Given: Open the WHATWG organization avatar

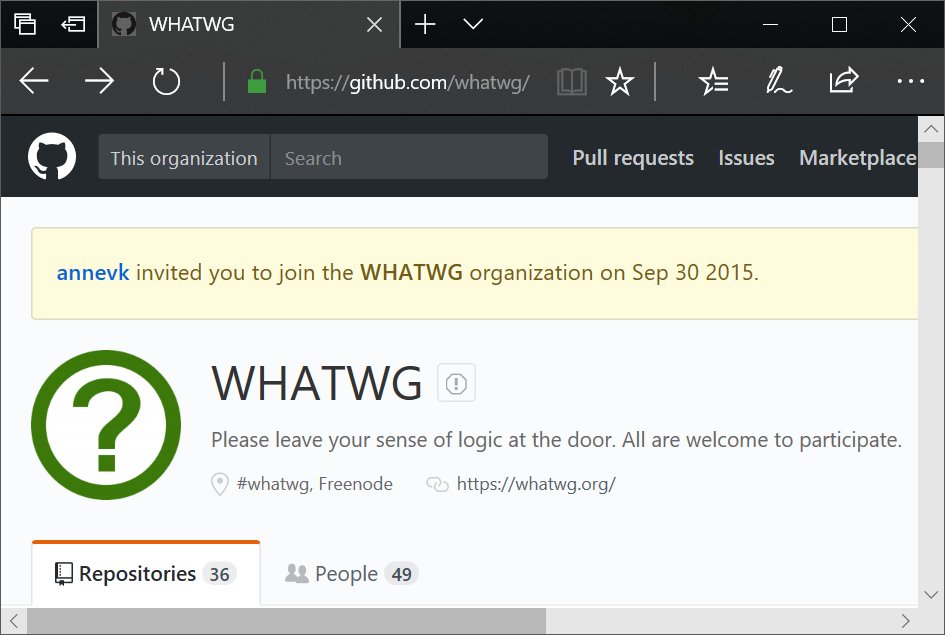Looking at the screenshot, I should click(105, 425).
